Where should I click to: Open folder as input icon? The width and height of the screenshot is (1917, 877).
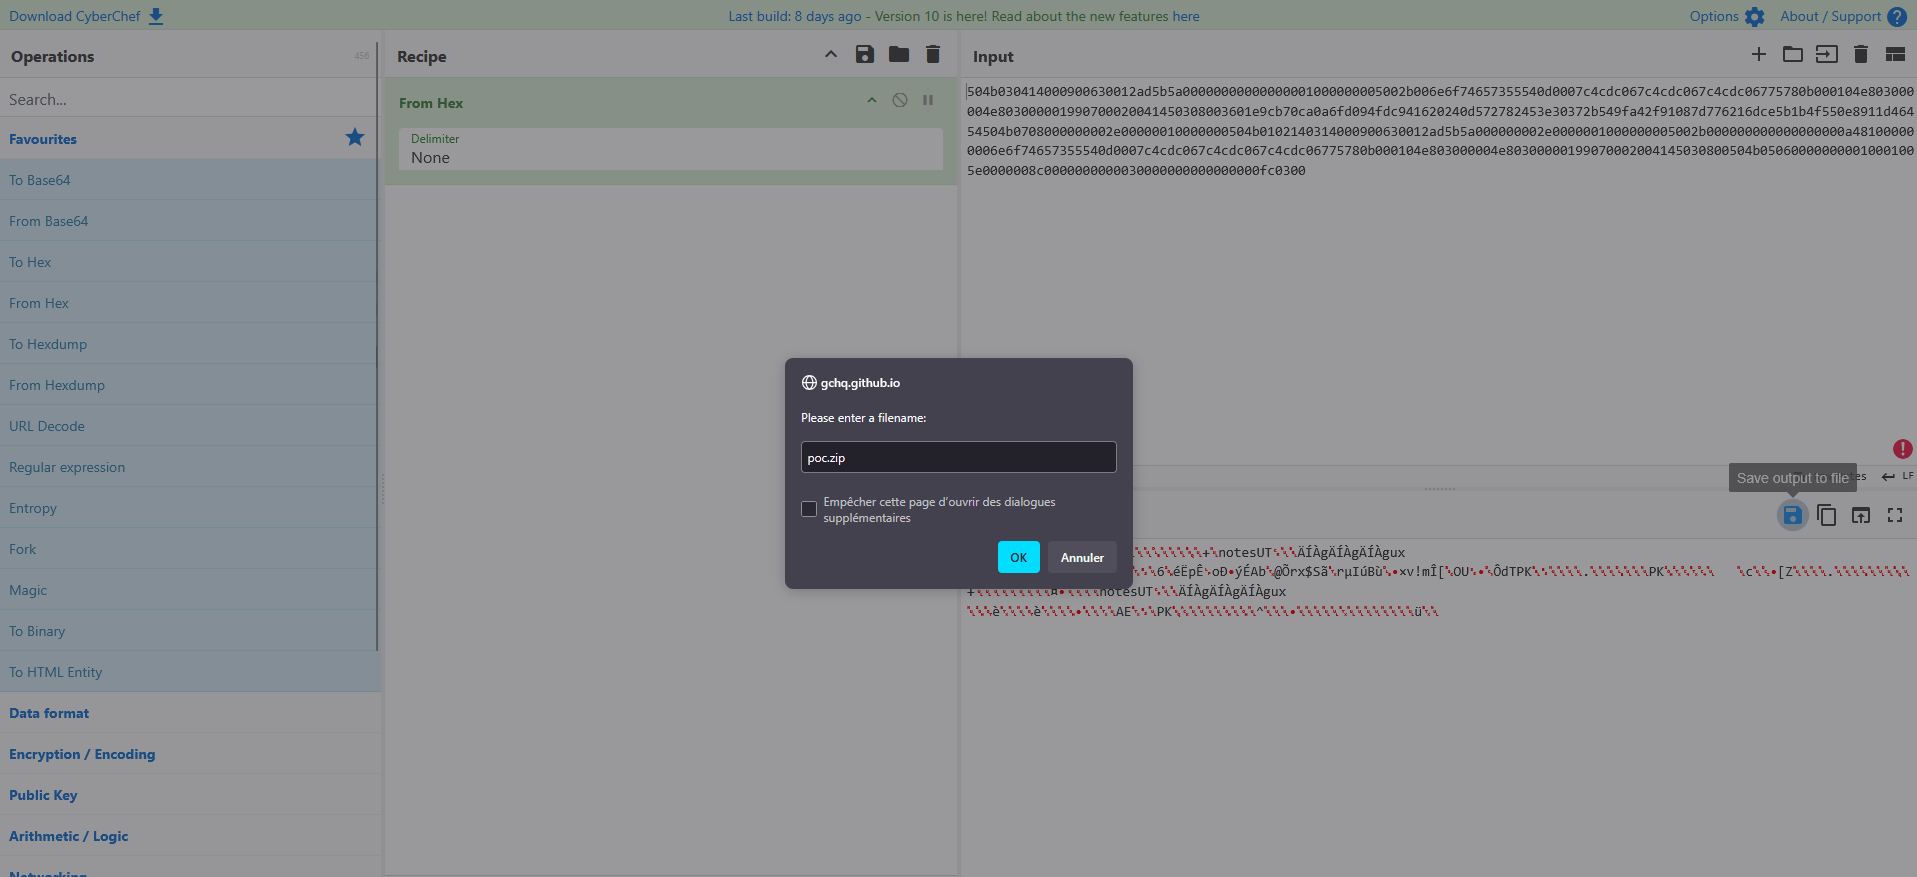pyautogui.click(x=1793, y=54)
